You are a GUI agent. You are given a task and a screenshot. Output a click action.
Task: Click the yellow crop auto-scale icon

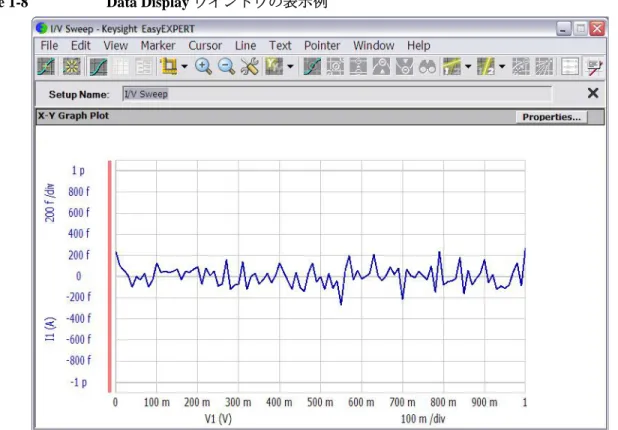169,66
